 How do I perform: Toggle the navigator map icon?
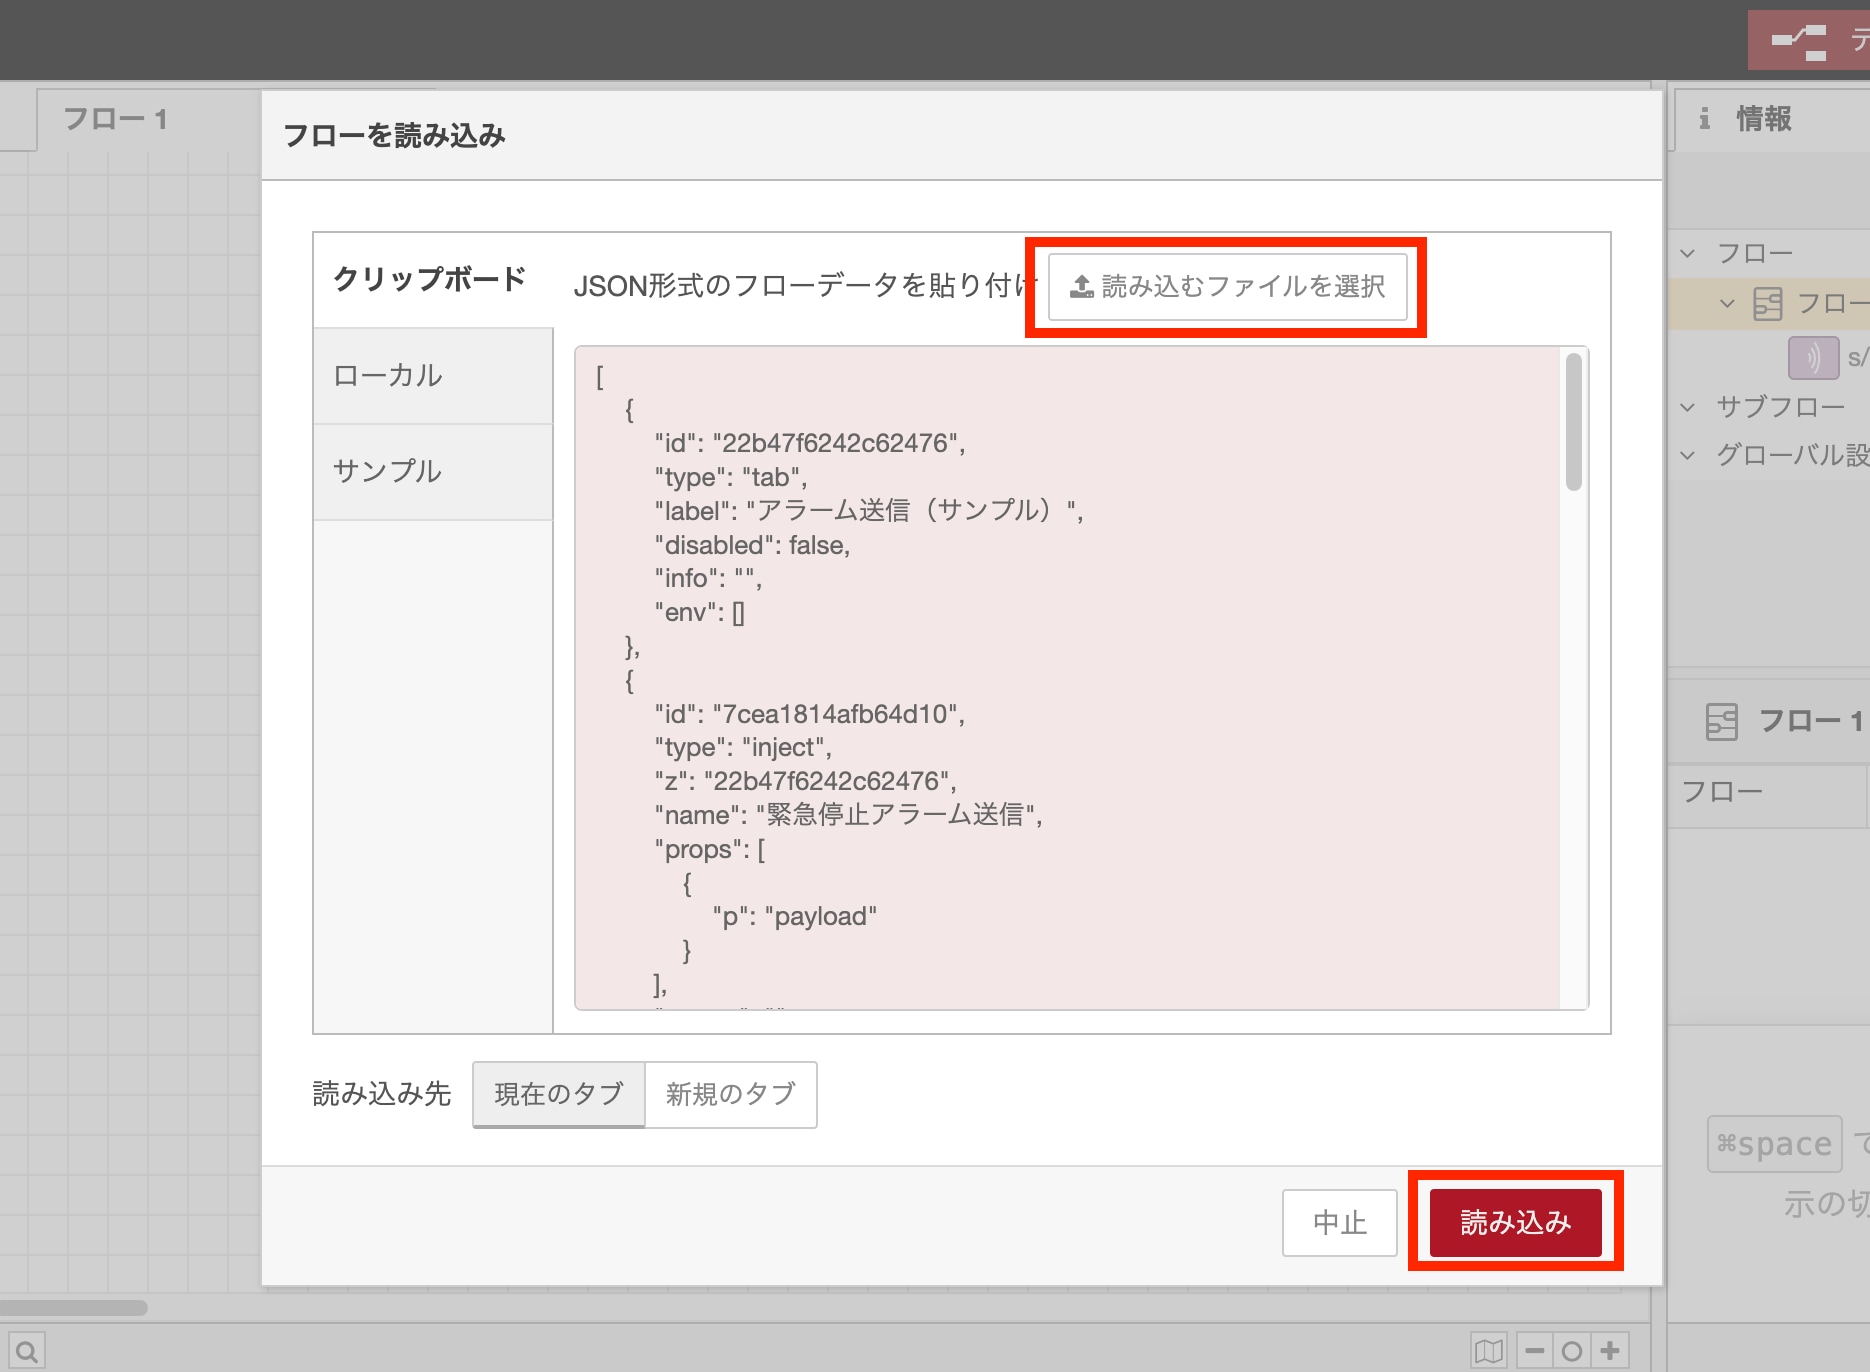pos(1488,1352)
